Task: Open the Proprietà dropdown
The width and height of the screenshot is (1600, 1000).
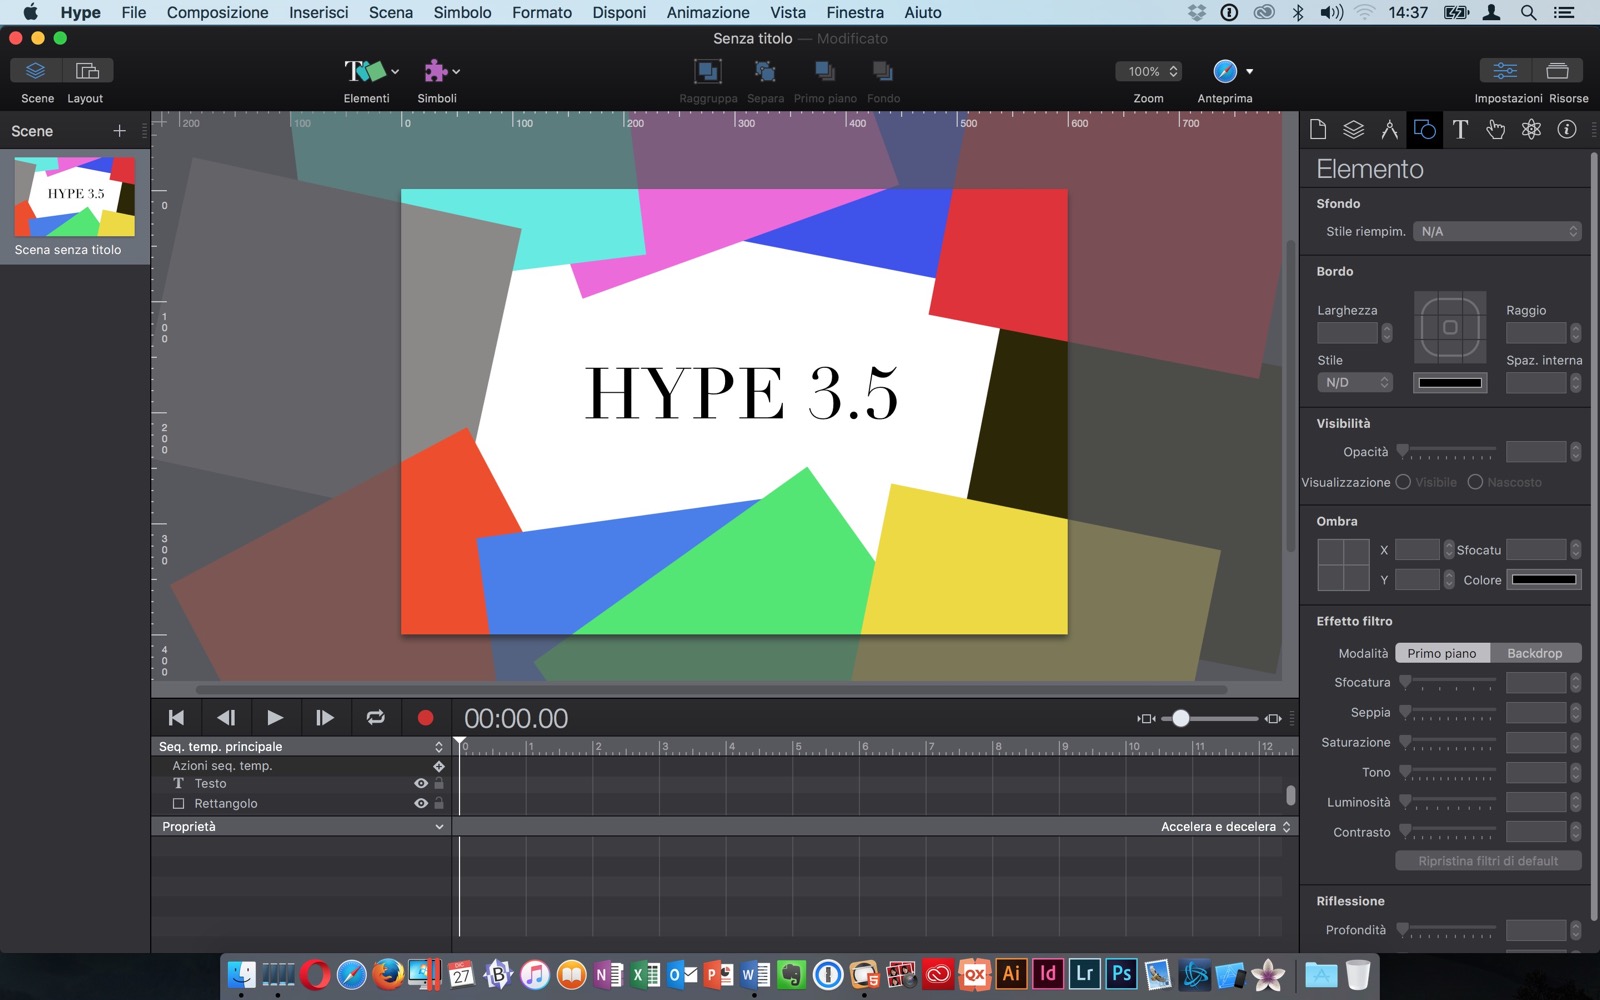Action: coord(300,827)
